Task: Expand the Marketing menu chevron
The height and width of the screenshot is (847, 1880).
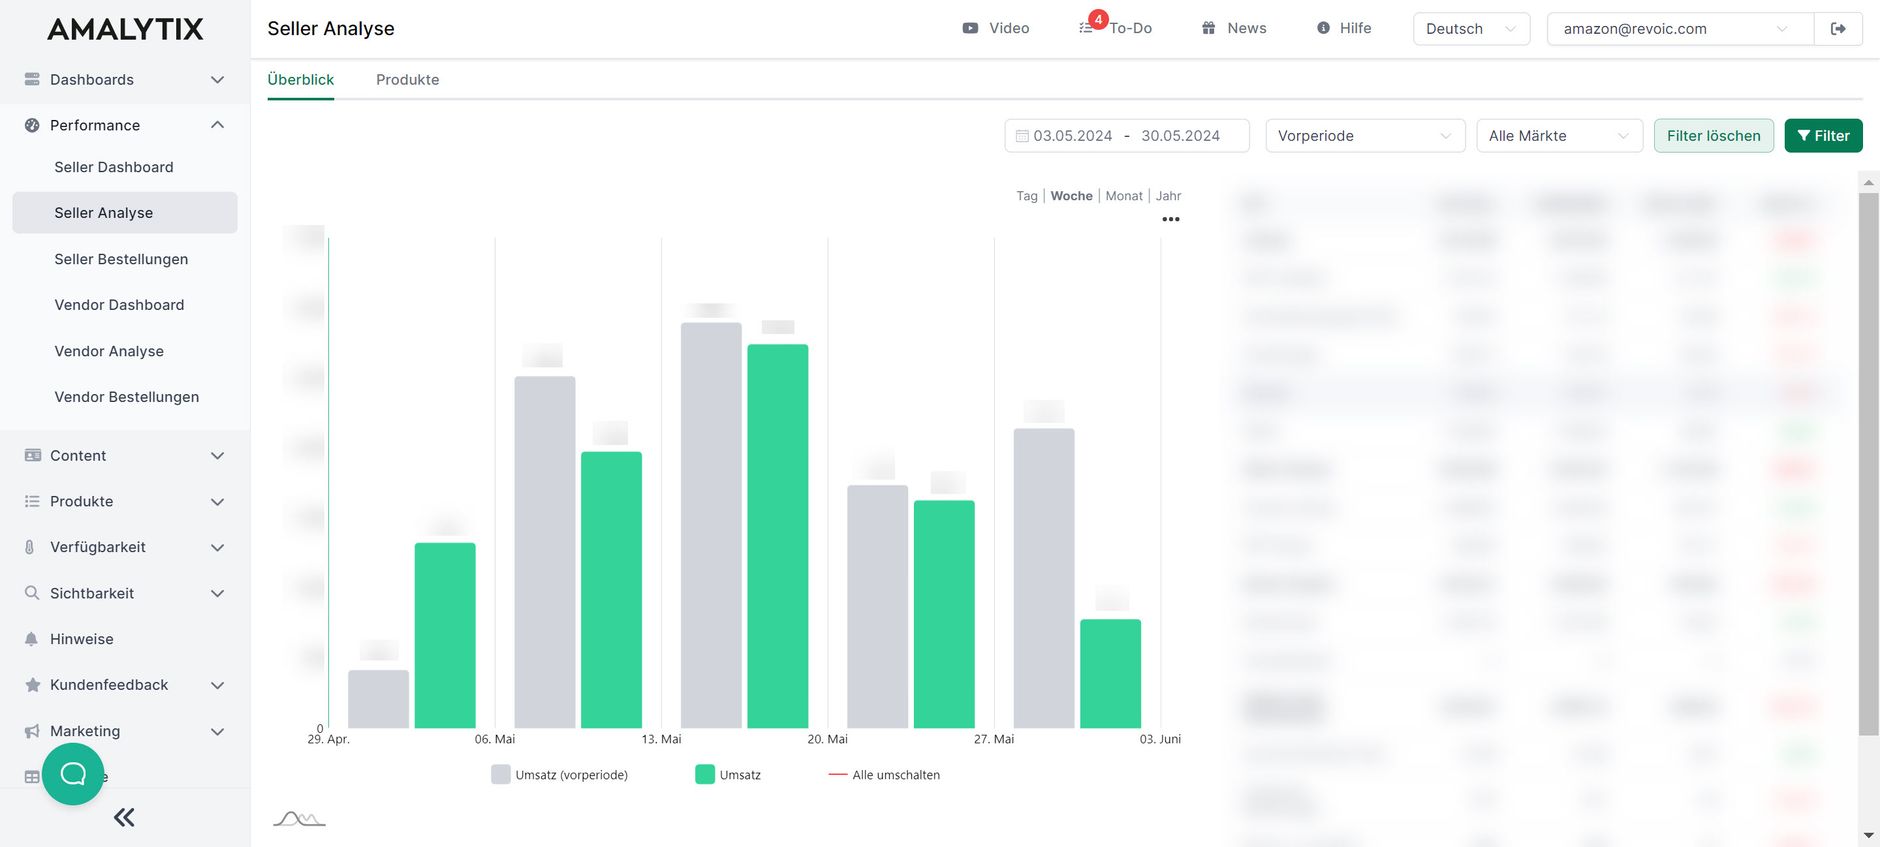Action: [x=217, y=731]
